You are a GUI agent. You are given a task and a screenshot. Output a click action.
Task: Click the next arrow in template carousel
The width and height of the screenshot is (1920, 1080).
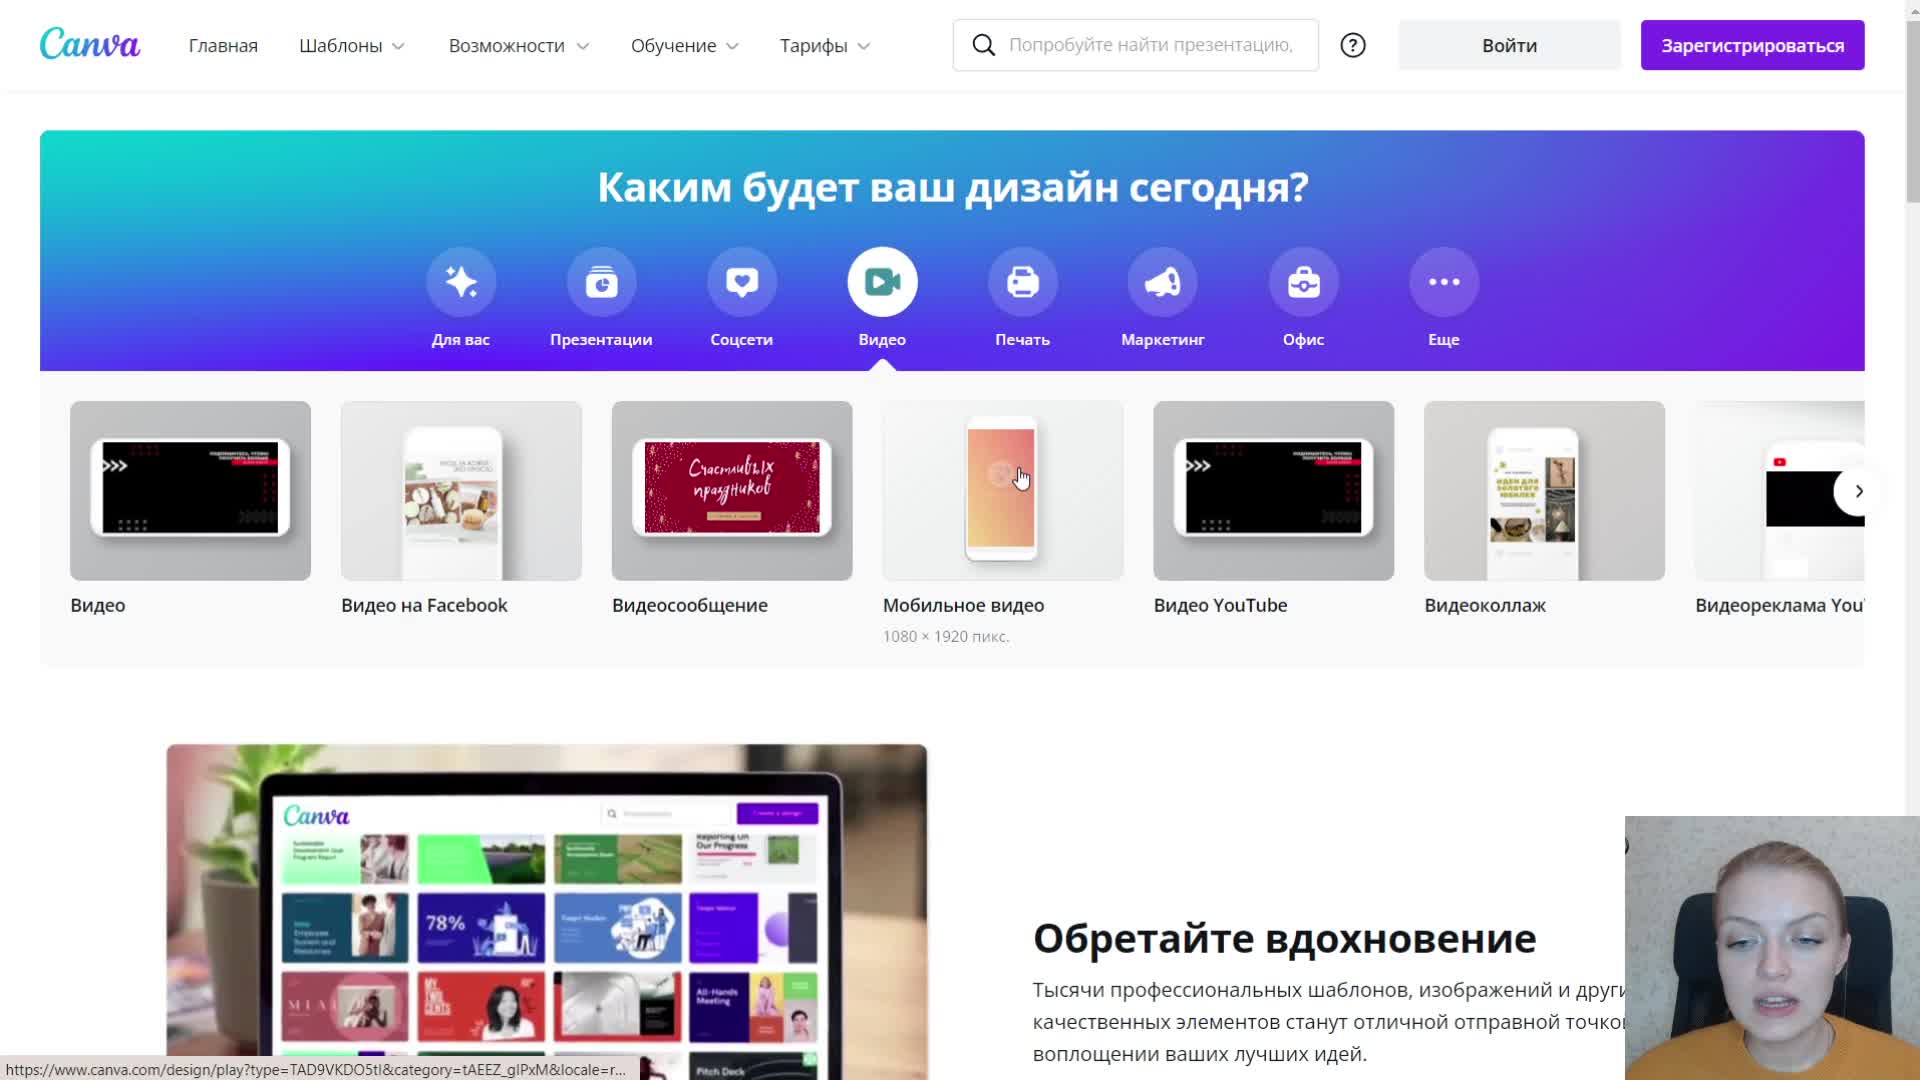[1858, 491]
